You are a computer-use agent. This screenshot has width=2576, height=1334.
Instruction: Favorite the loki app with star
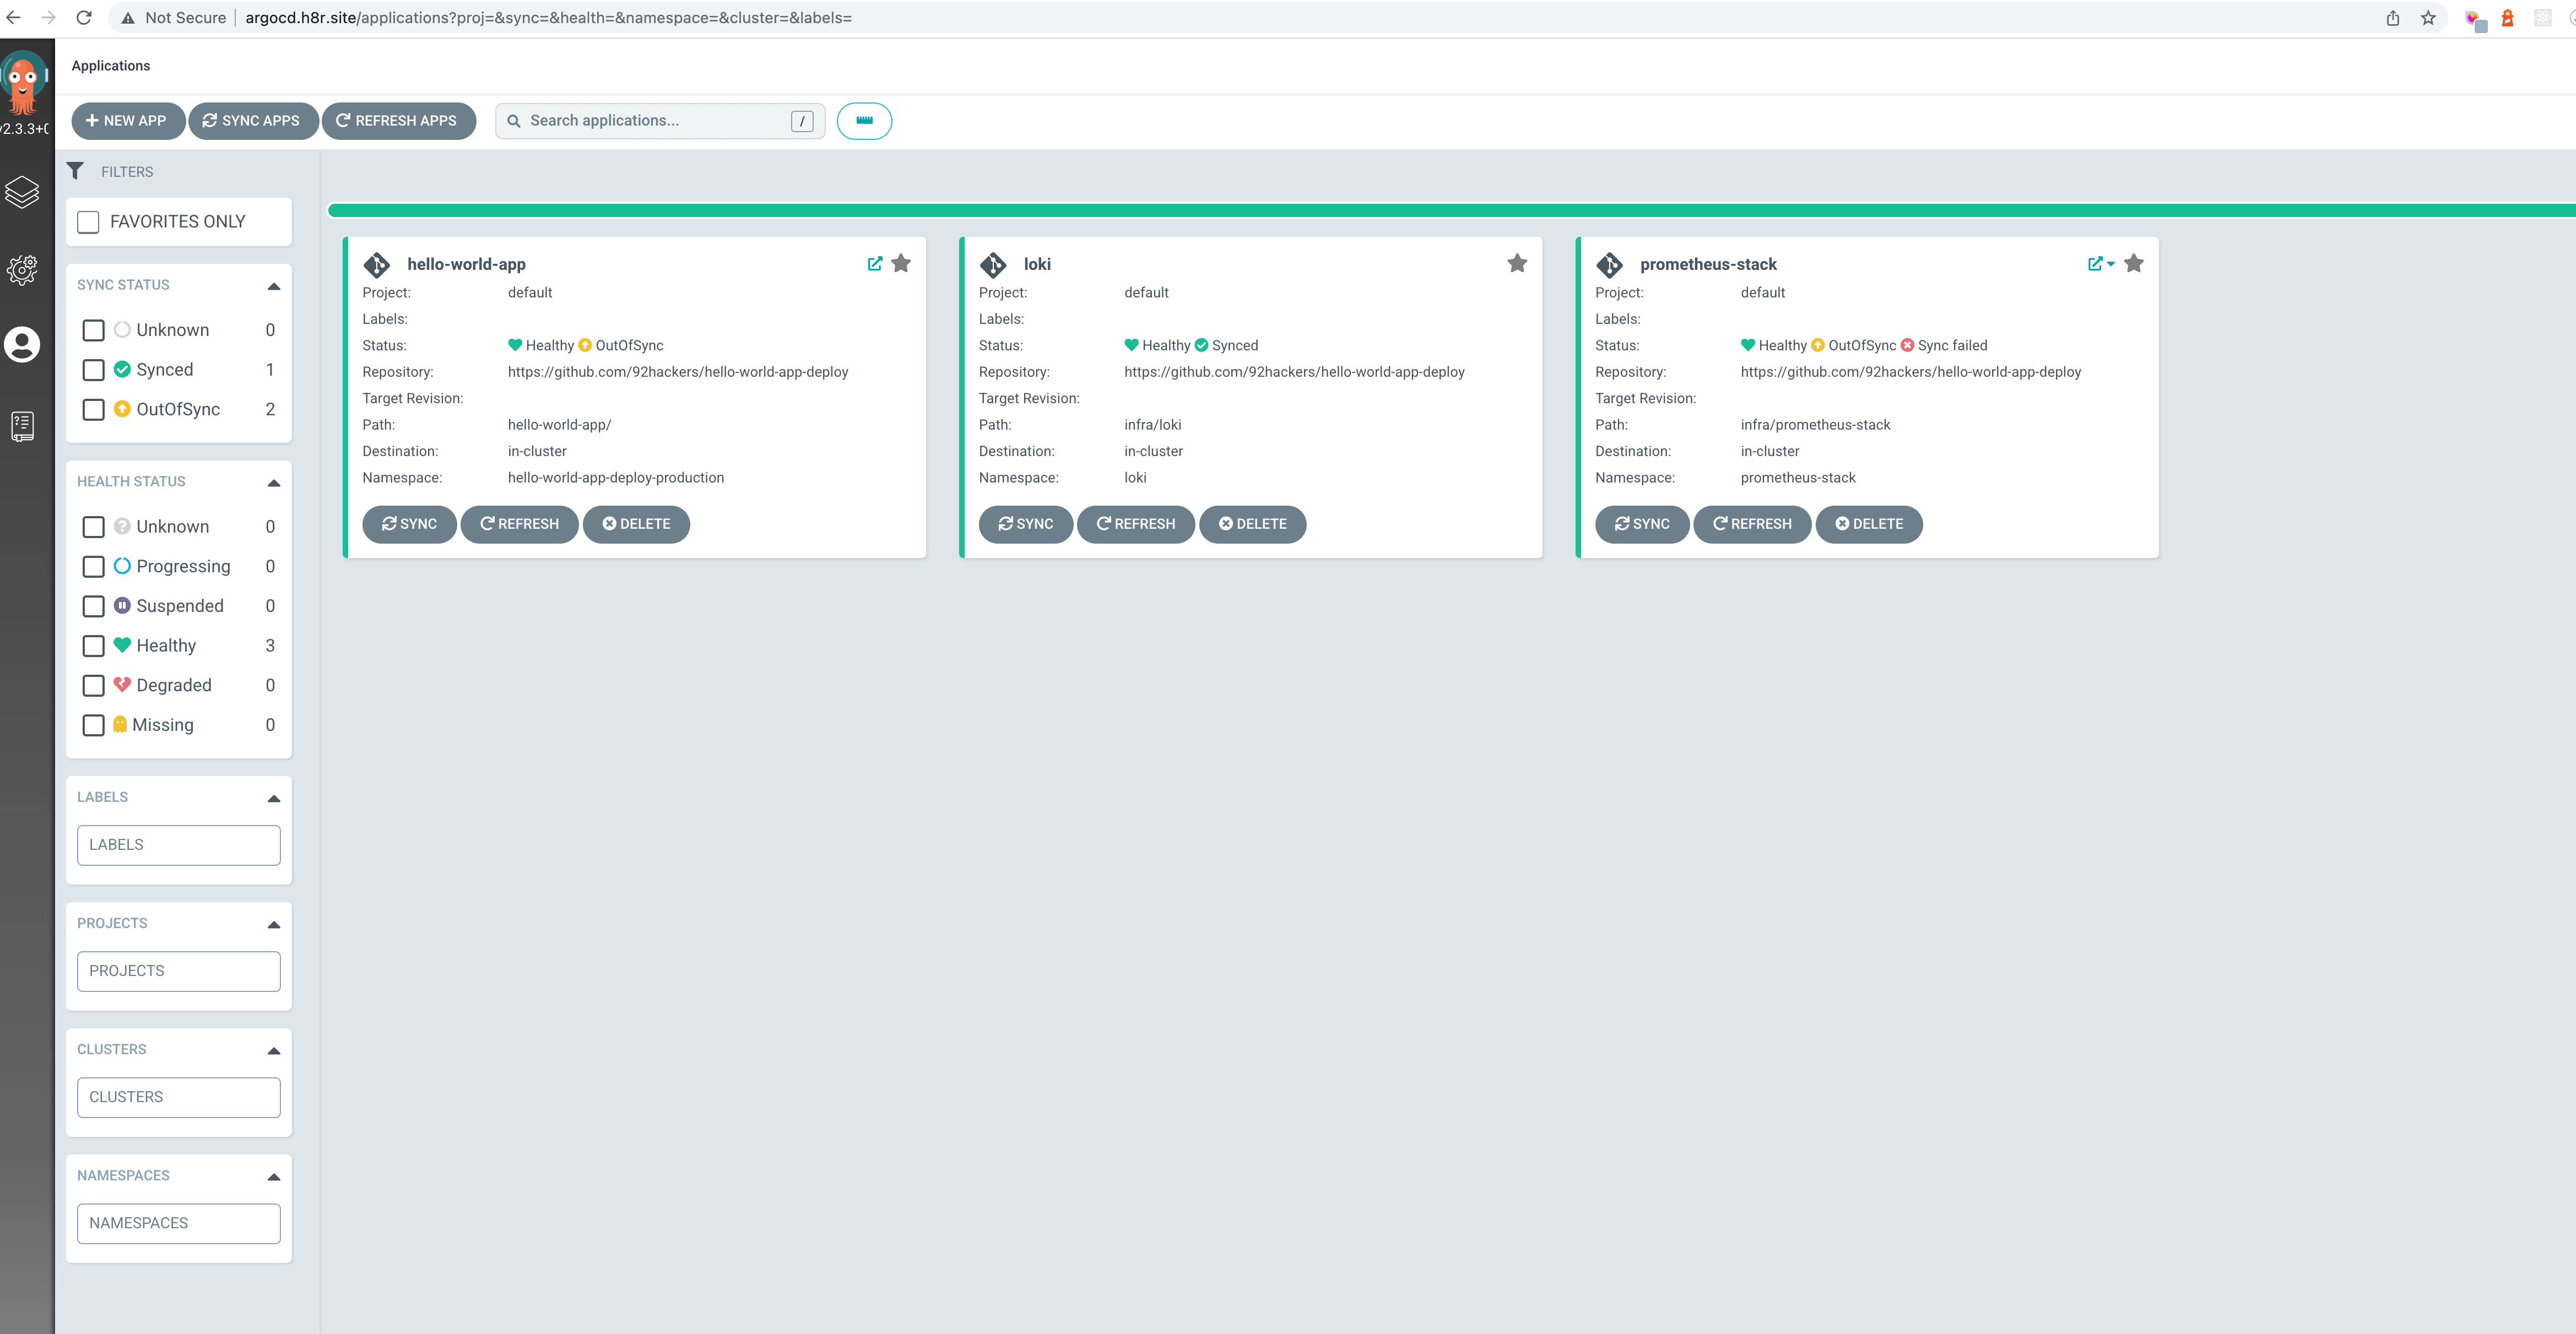click(1517, 263)
